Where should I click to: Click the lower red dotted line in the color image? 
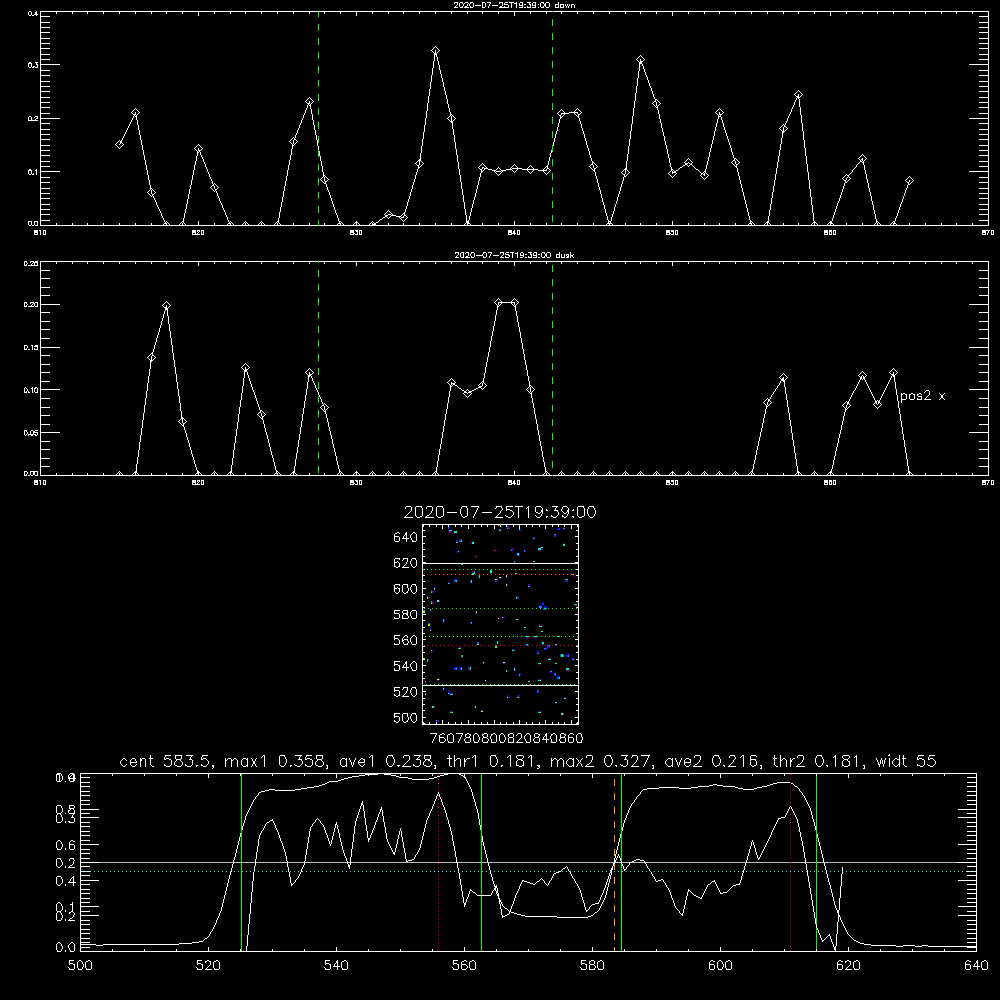pyautogui.click(x=500, y=645)
